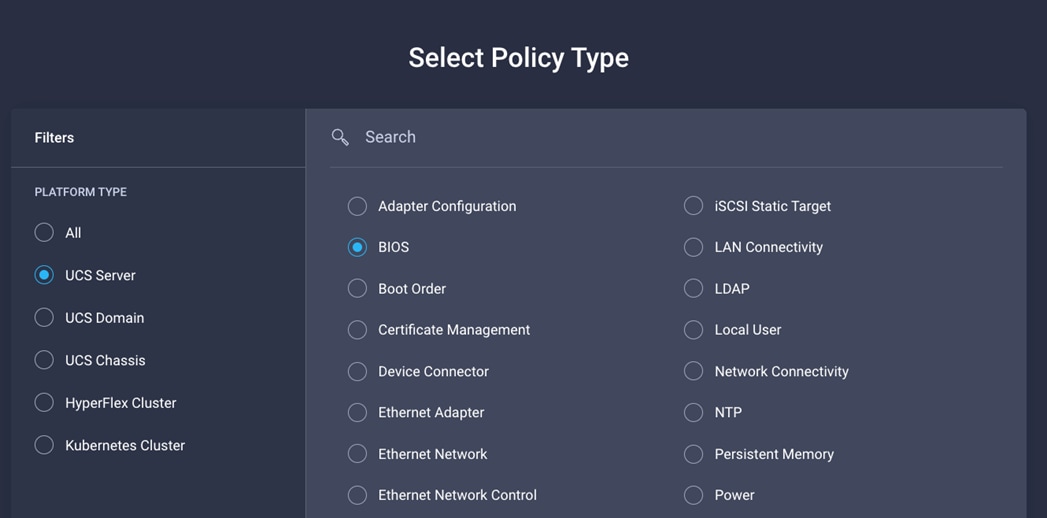Select iSCSI Static Target policy
Screen dimensions: 1047x518
tap(694, 206)
